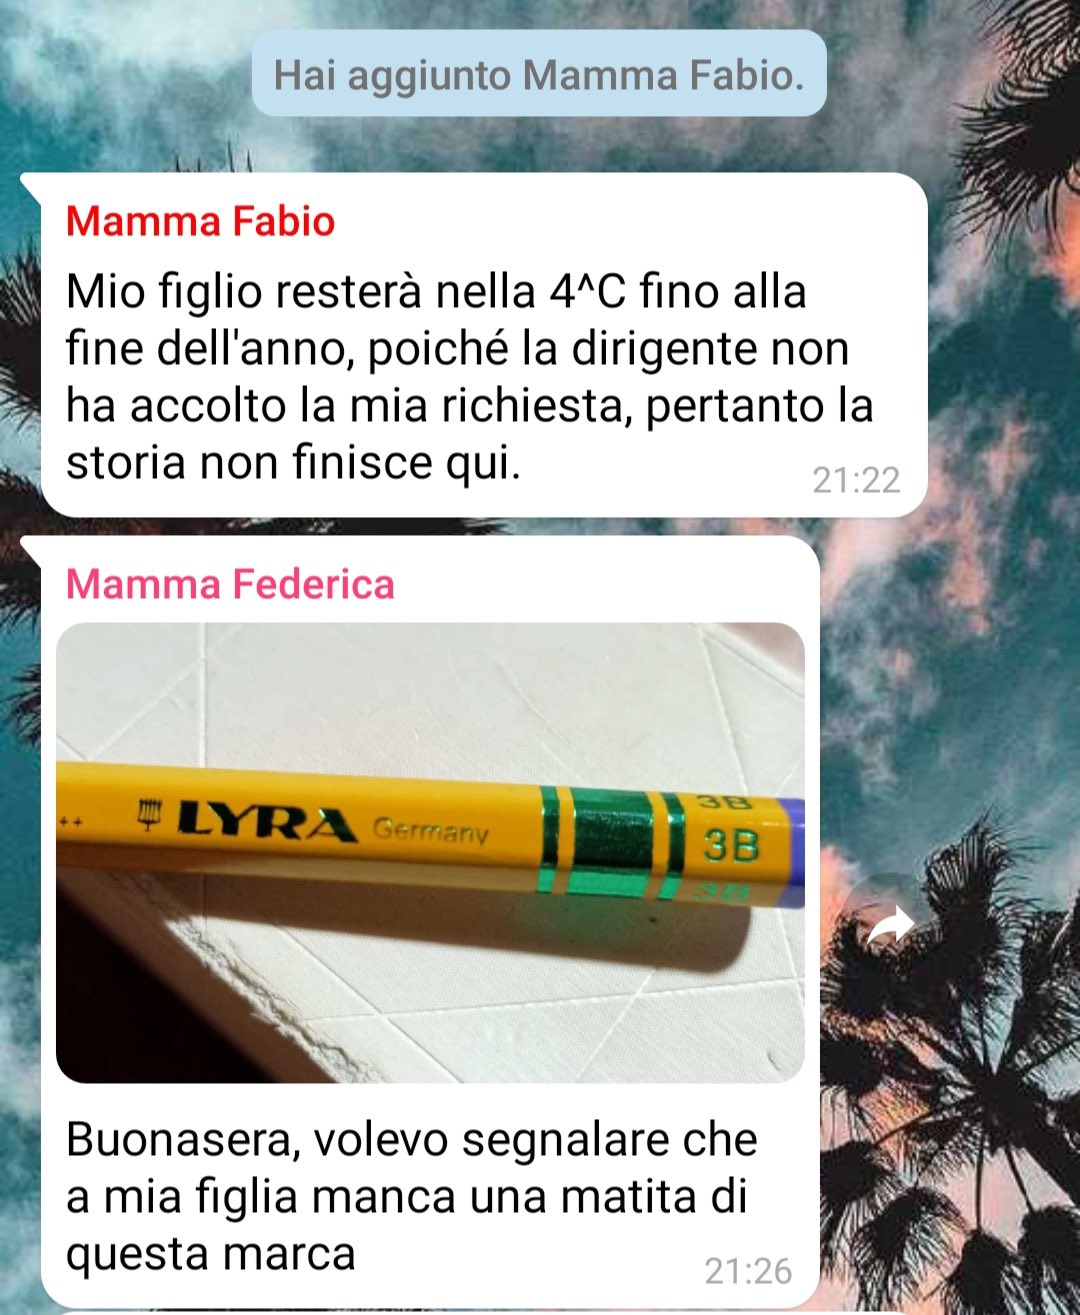Screen dimensions: 1080x1315
Task: Tap the green band on the pencil photo
Action: point(611,841)
